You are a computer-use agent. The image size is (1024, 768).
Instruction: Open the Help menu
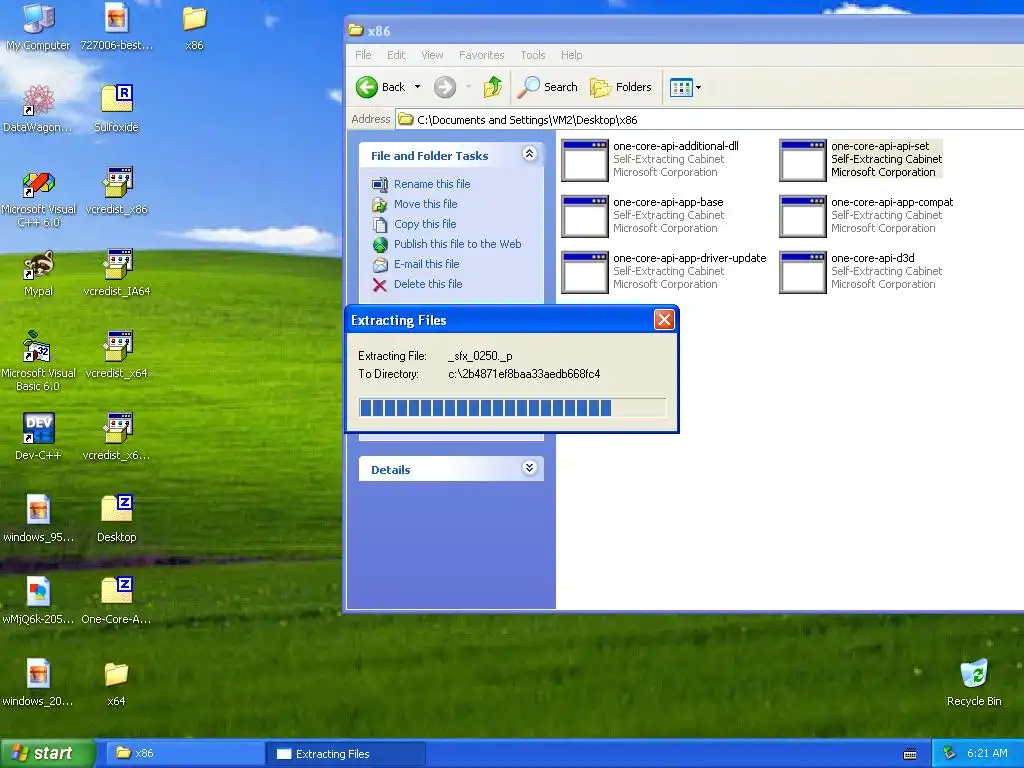pos(571,55)
